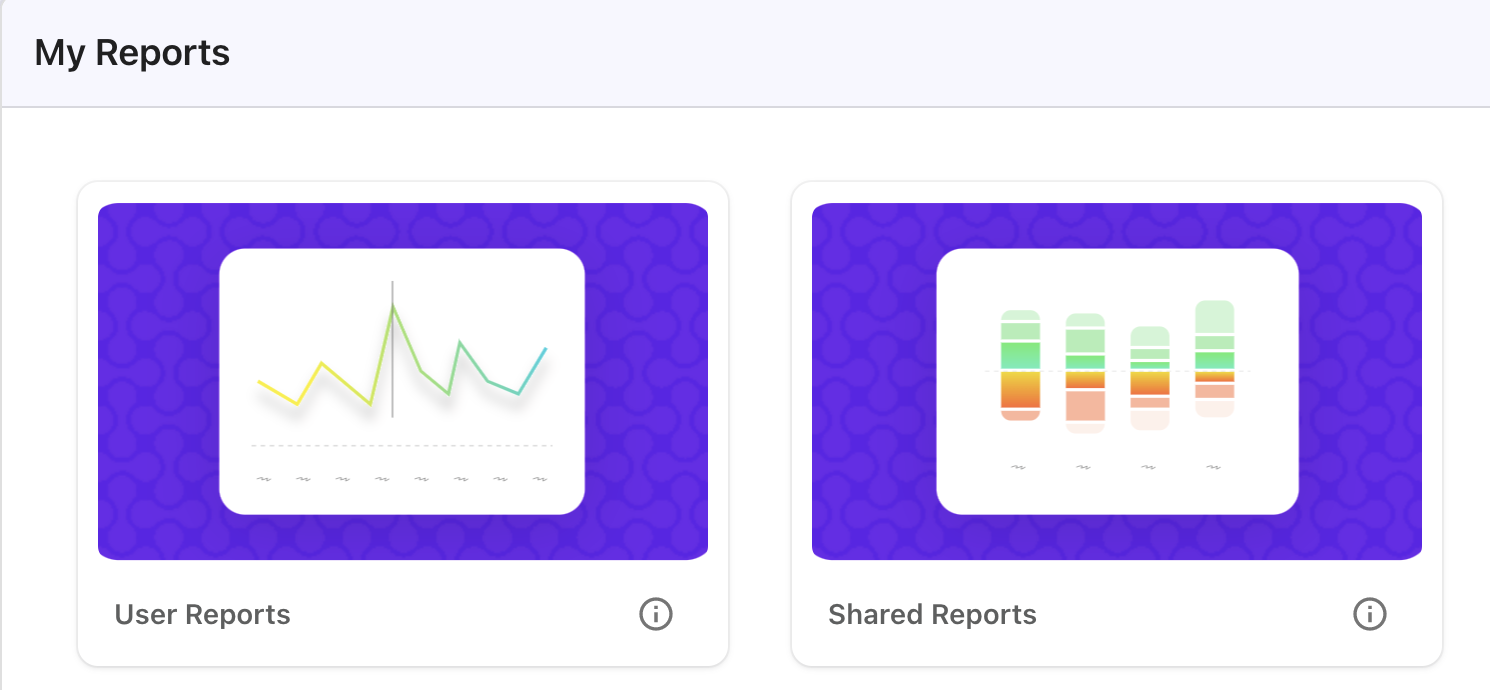This screenshot has width=1490, height=690.
Task: Click the first stacked bar in Shared Reports
Action: [1020, 365]
